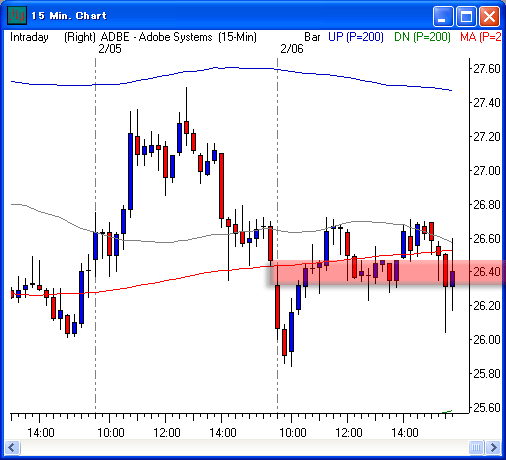Click the 2/06 date marker label
506x460 pixels.
click(x=292, y=49)
